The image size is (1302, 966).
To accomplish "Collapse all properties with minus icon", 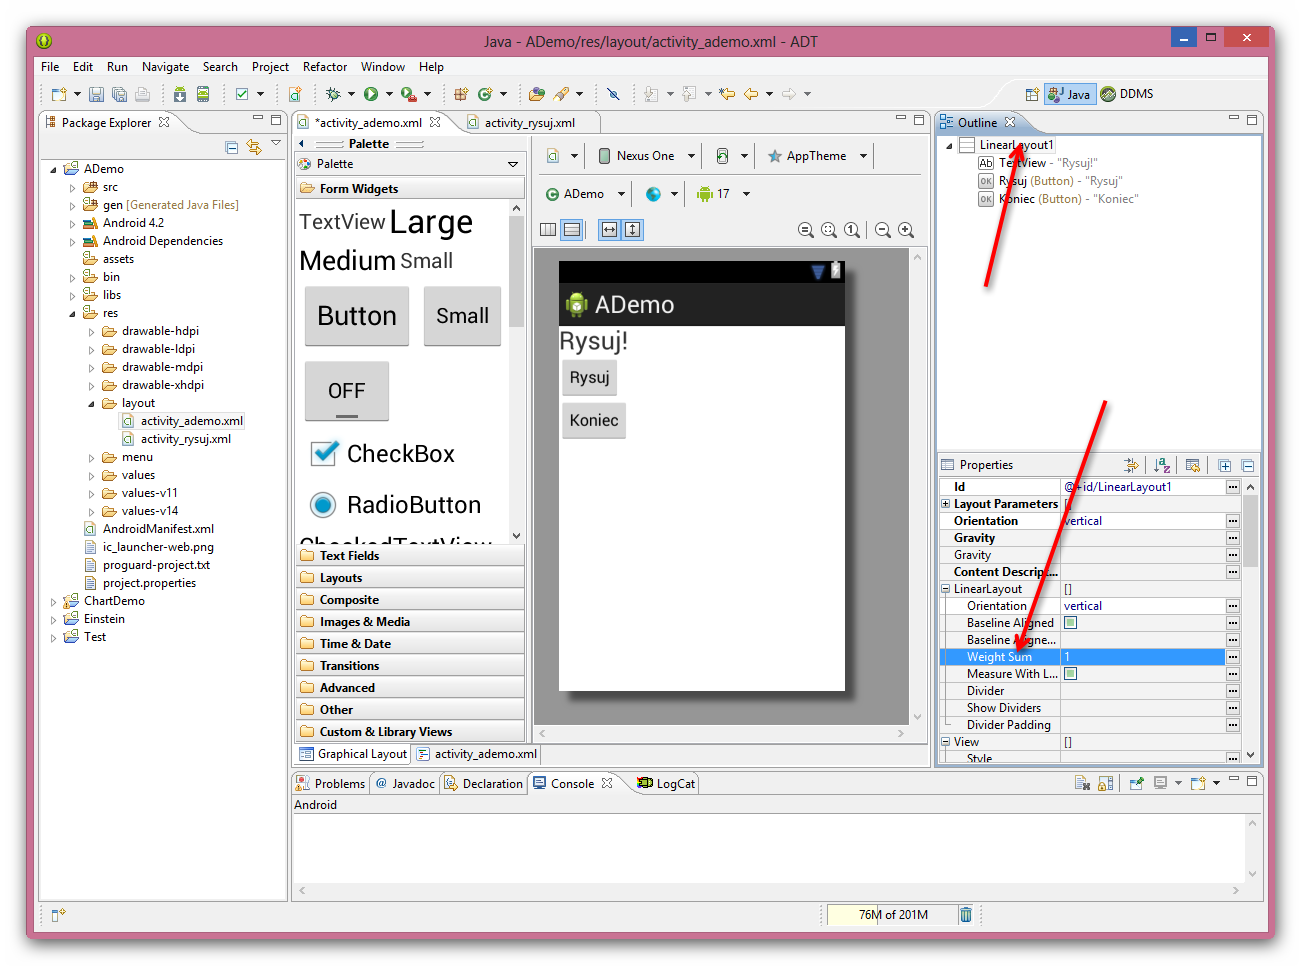I will coord(1248,465).
